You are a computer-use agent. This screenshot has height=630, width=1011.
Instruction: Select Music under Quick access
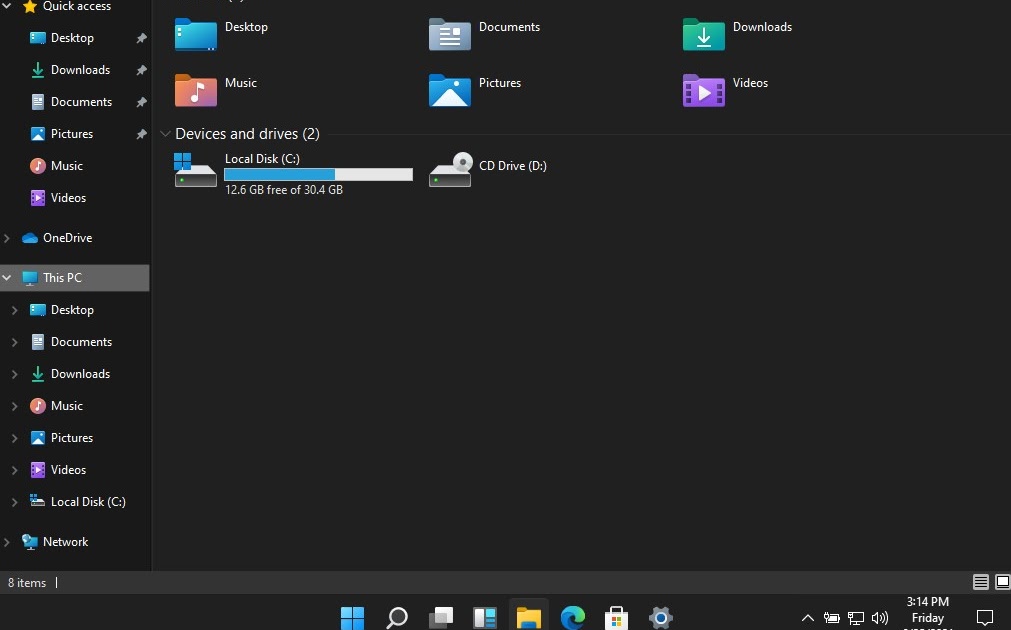coord(66,166)
